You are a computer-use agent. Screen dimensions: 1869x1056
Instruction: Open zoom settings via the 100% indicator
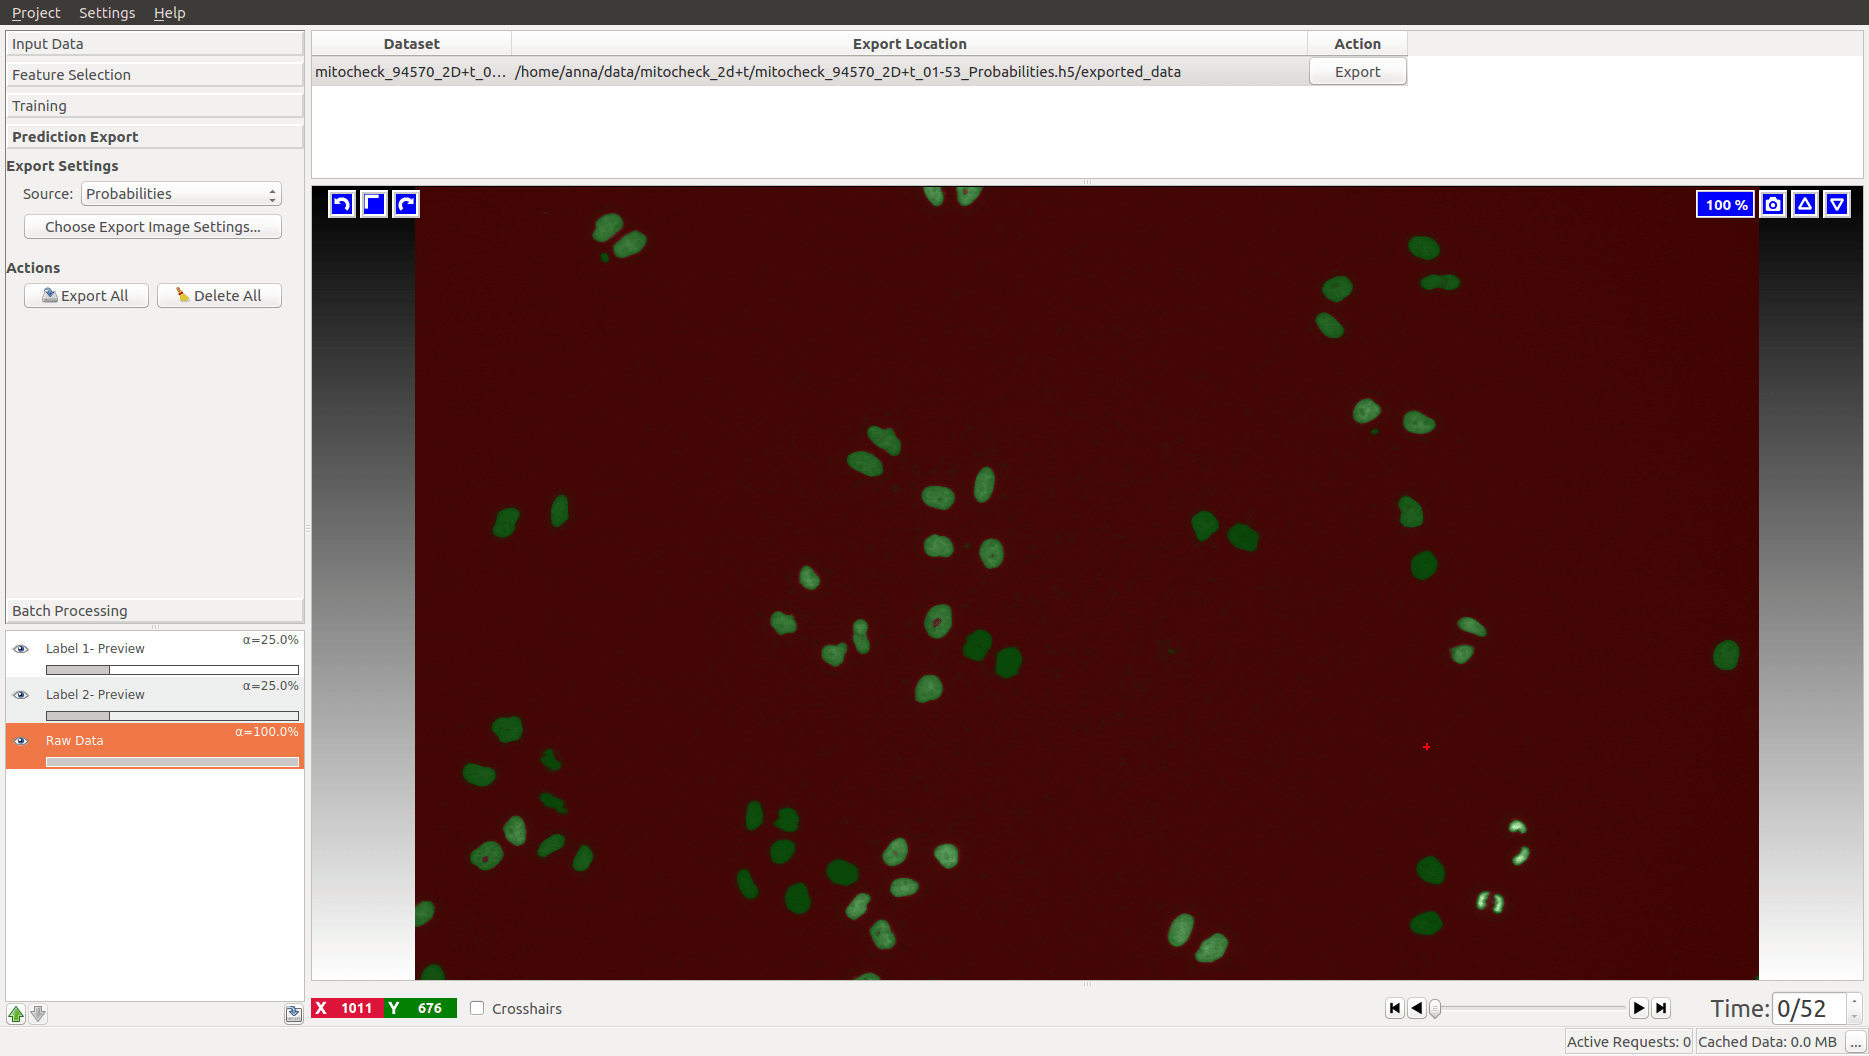(1724, 204)
